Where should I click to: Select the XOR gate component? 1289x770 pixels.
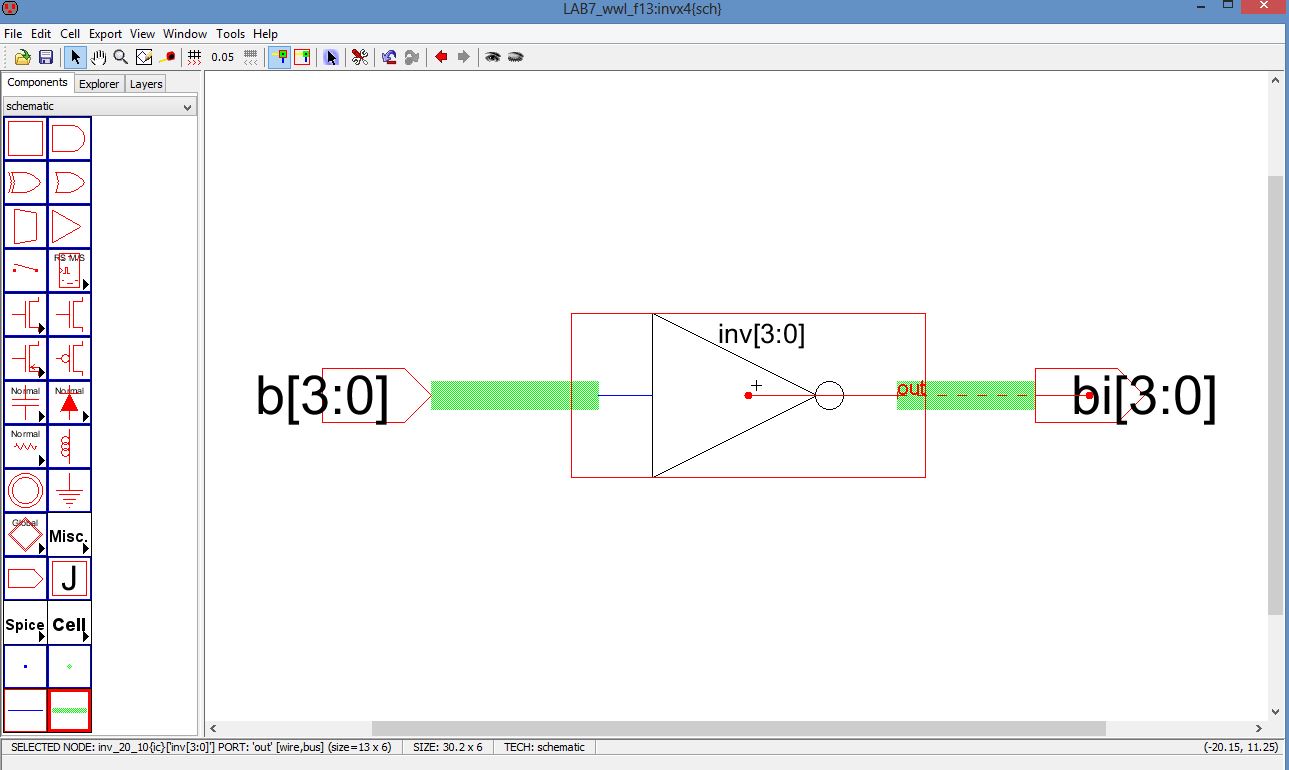(26, 183)
